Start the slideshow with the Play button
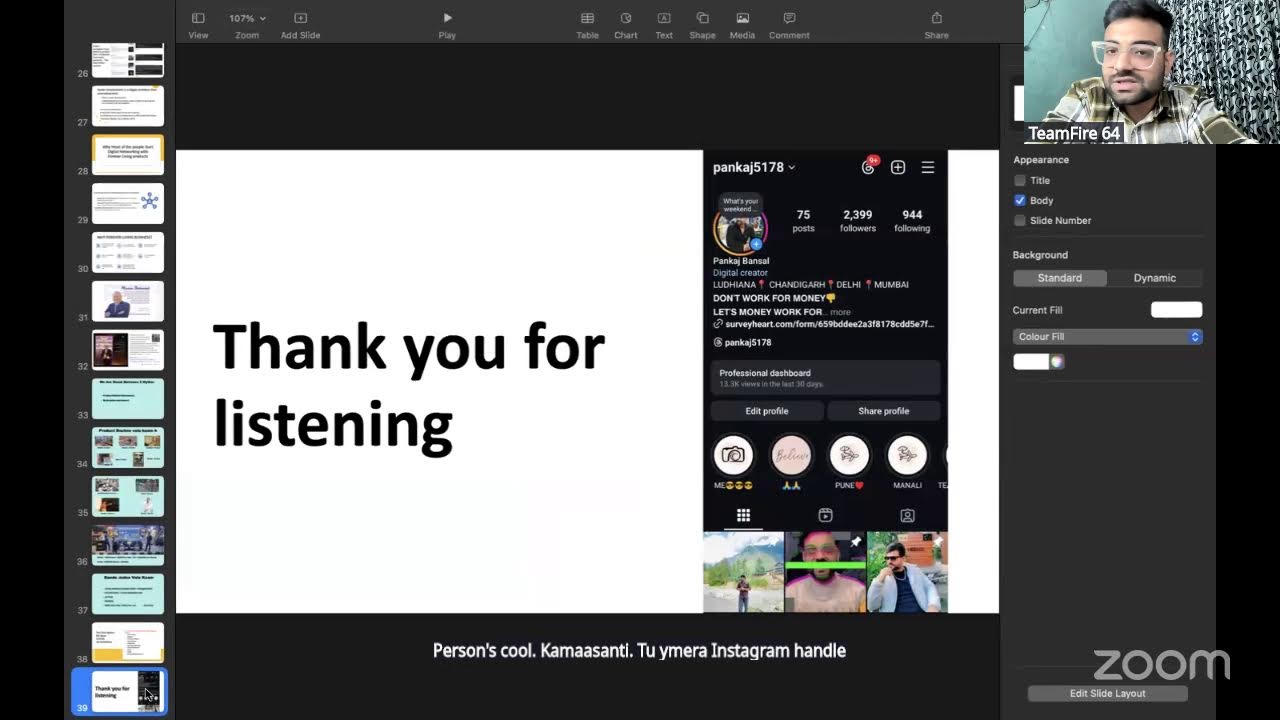The image size is (1280, 720). [x=447, y=24]
